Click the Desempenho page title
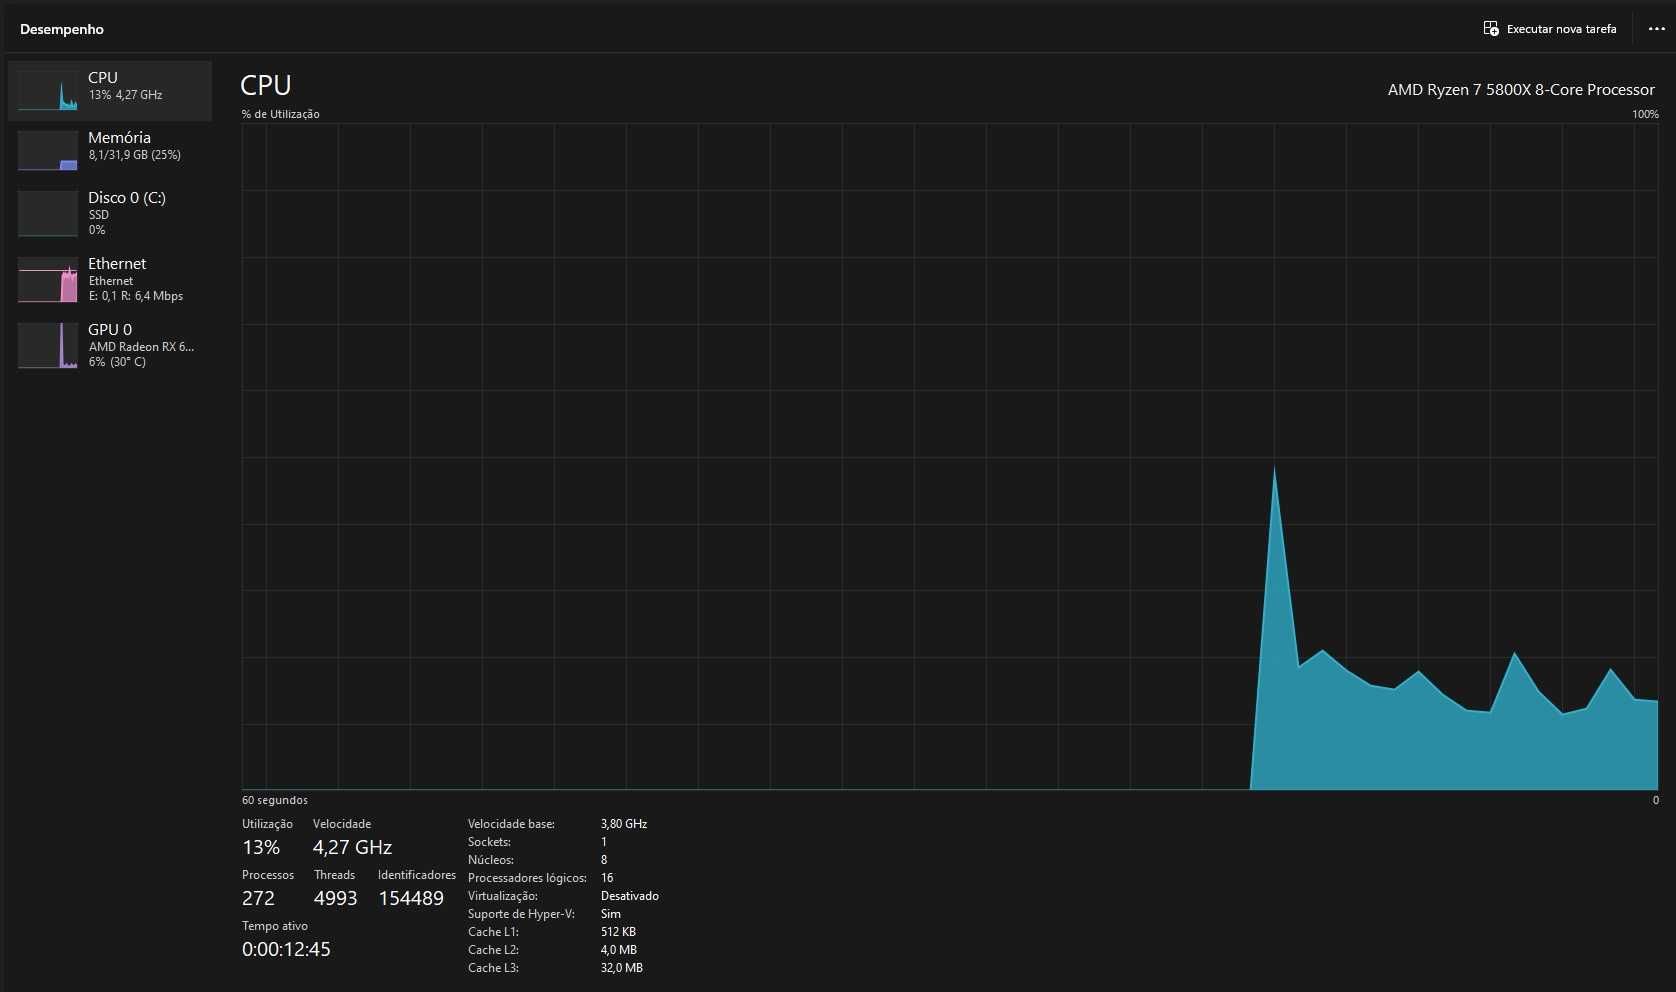This screenshot has width=1676, height=992. tap(62, 29)
